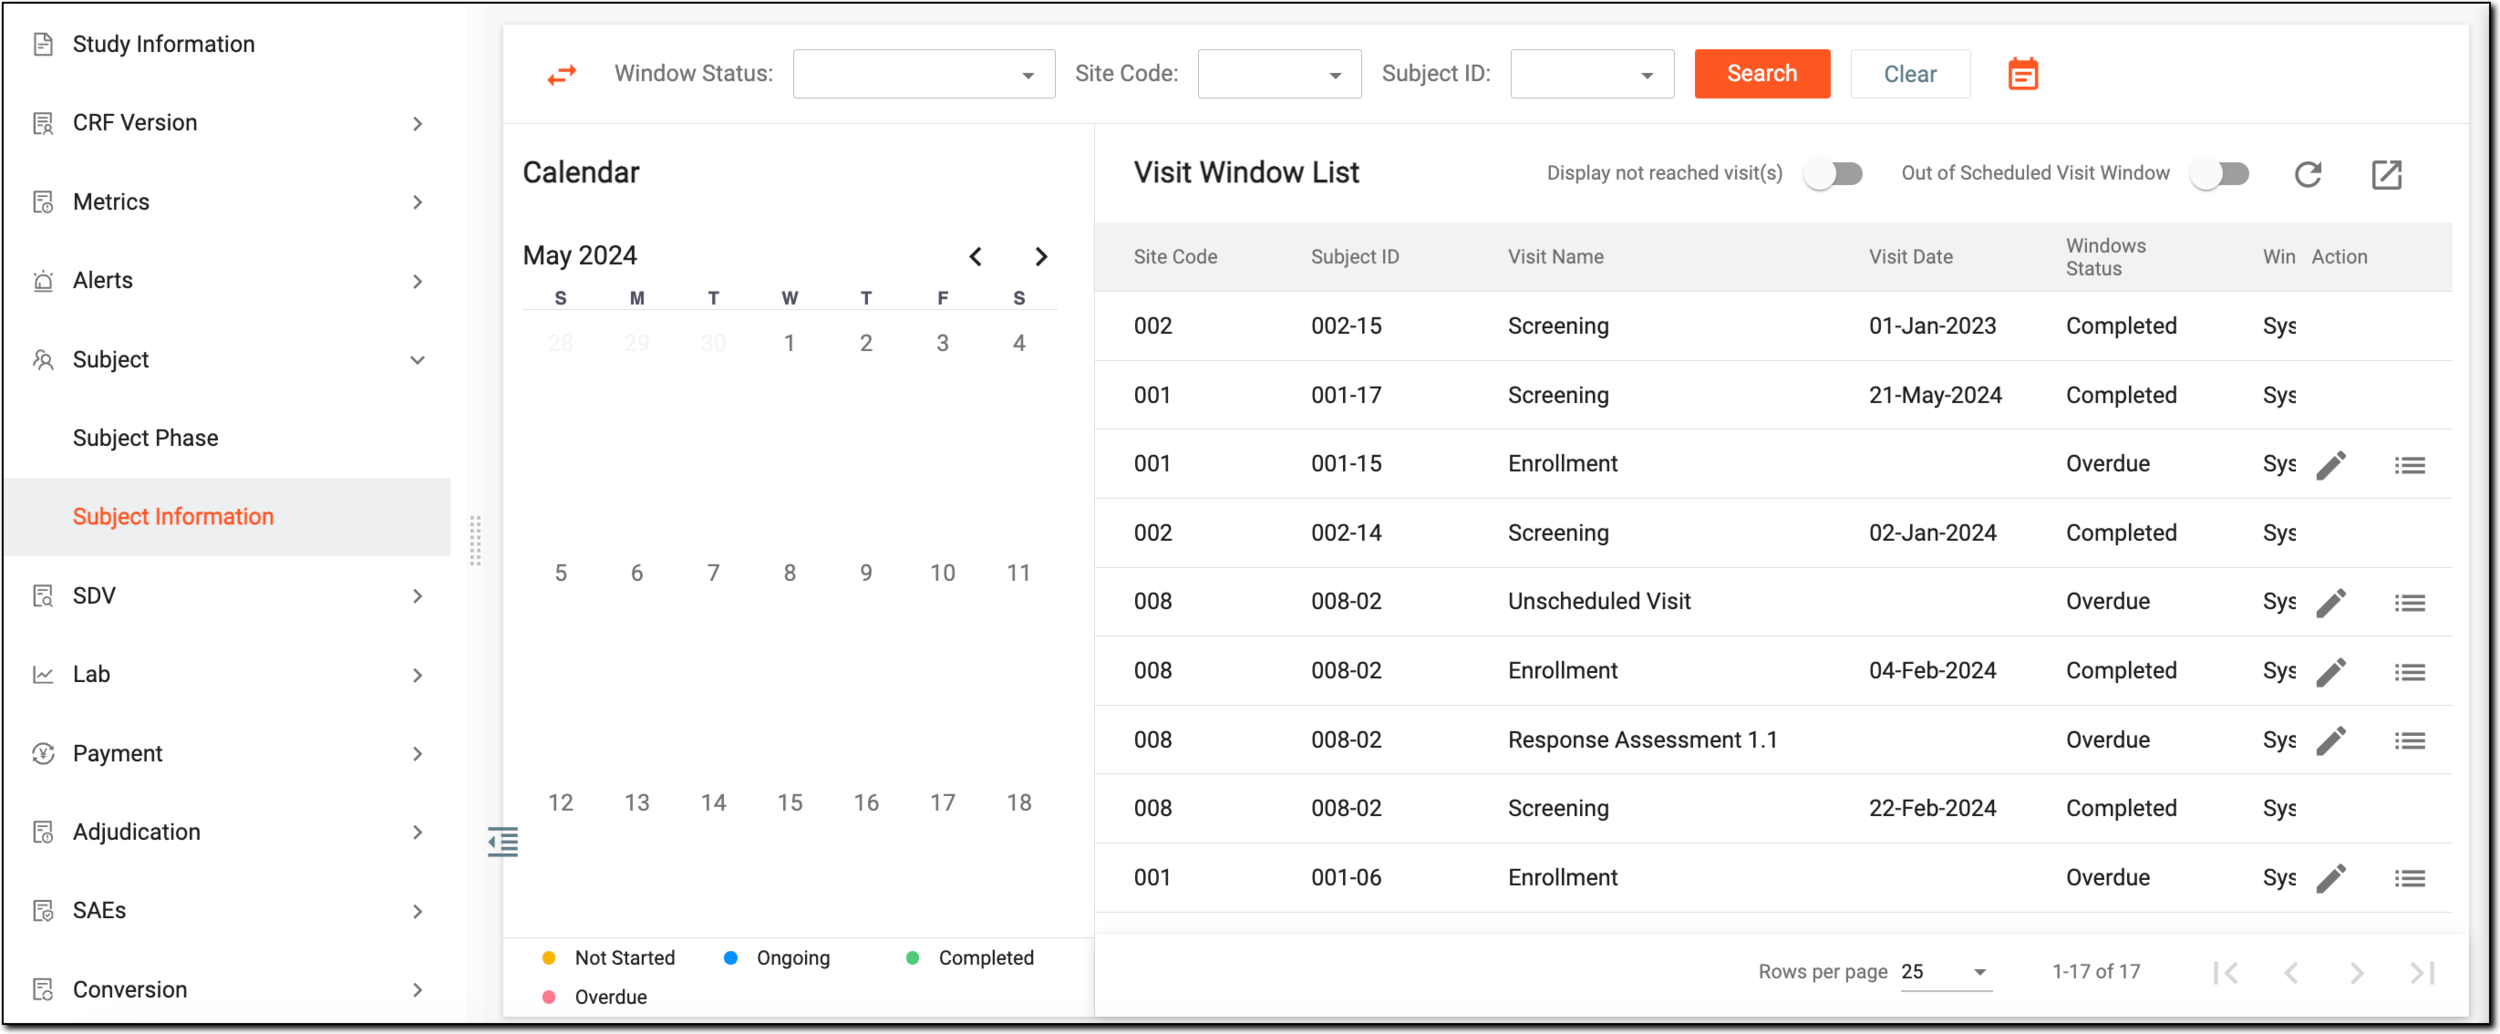This screenshot has width=2500, height=1034.
Task: Edit the 001-15 Enrollment row
Action: click(2331, 465)
